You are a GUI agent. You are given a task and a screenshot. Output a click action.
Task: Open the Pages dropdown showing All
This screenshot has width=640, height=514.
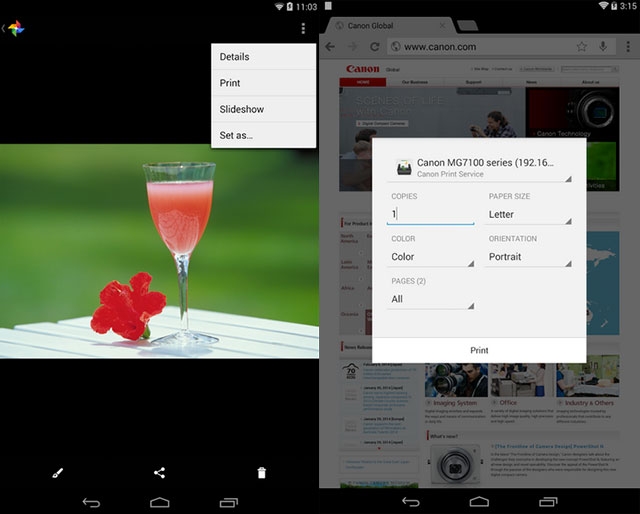tap(430, 299)
